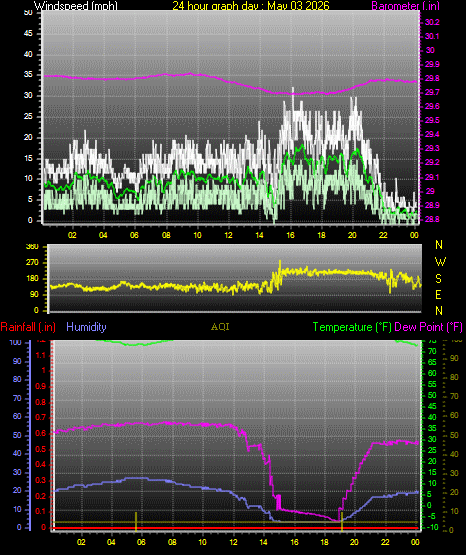Click the wind gust peak near hour 16
This screenshot has width=466, height=555.
click(x=293, y=89)
